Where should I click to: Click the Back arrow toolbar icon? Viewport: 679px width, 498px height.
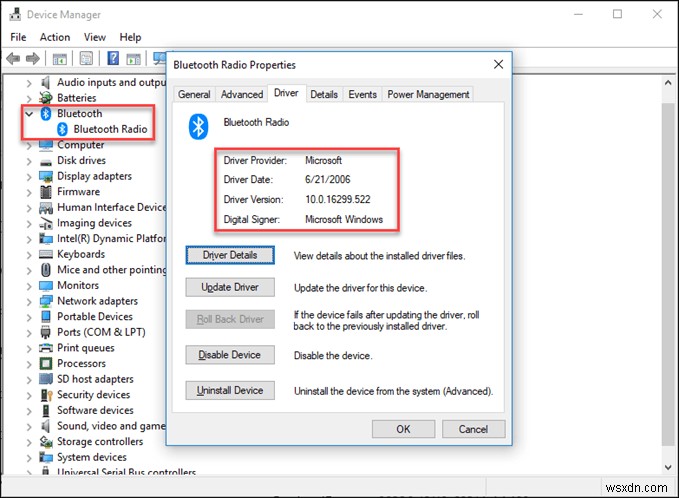tap(13, 58)
